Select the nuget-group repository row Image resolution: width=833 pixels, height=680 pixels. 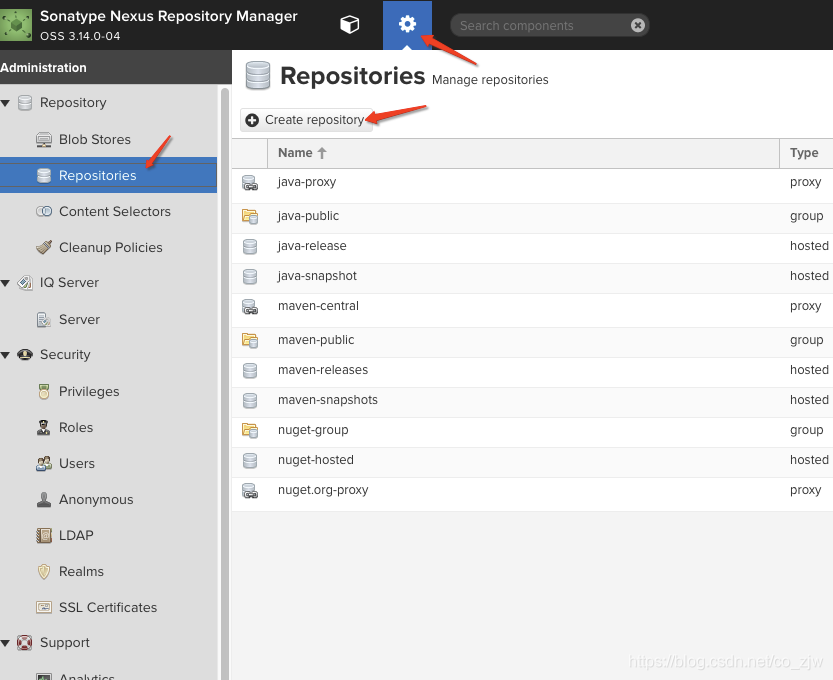pos(532,432)
